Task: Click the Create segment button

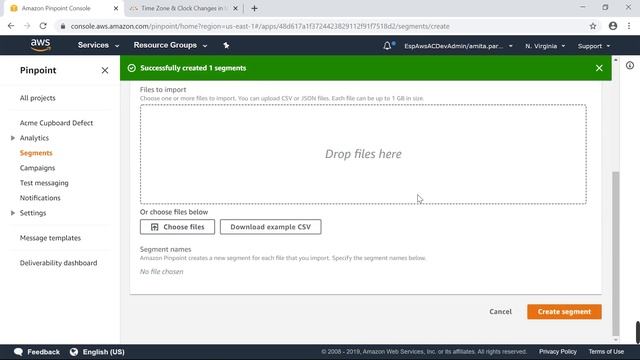Action: click(x=564, y=312)
